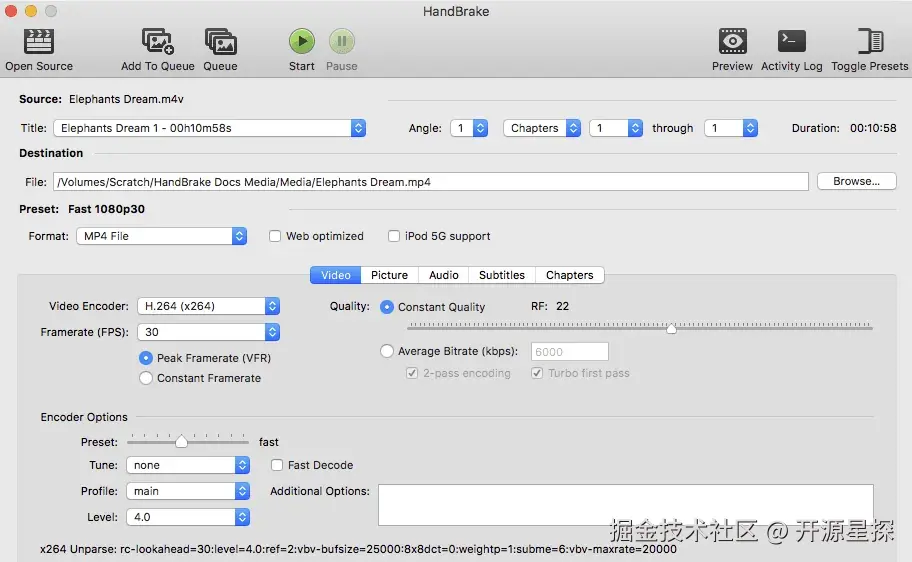Click the Average Bitrate 6000 field
This screenshot has width=912, height=562.
569,351
